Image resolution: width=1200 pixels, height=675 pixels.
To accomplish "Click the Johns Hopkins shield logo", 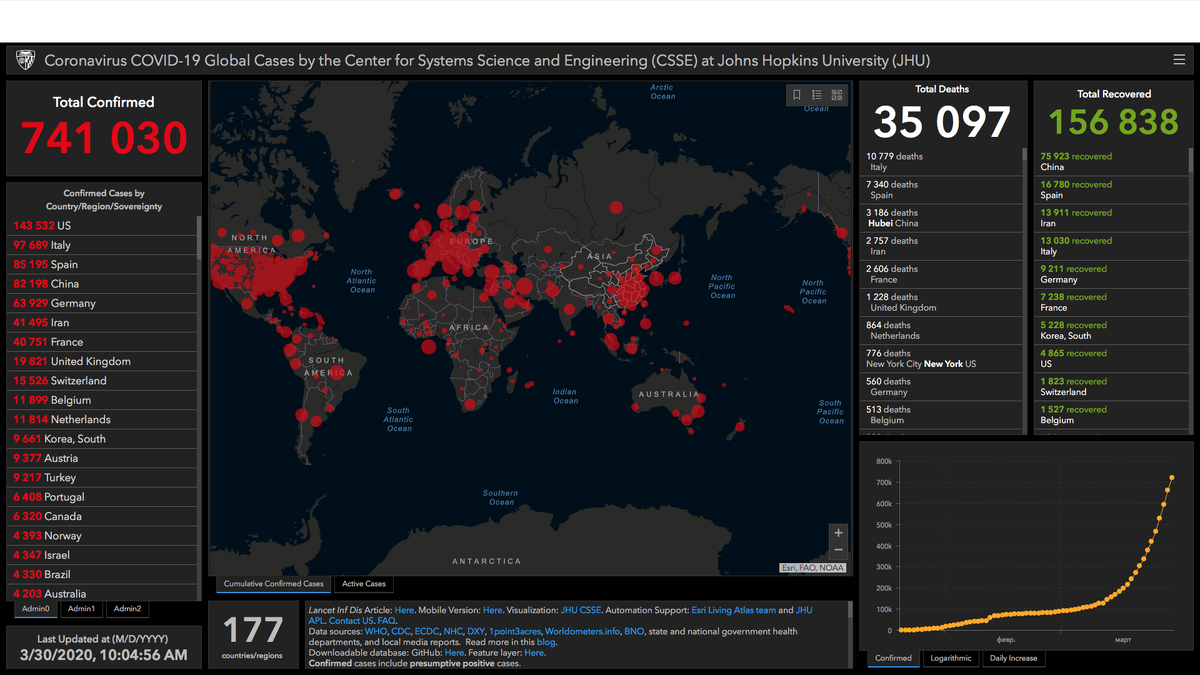I will pos(25,61).
